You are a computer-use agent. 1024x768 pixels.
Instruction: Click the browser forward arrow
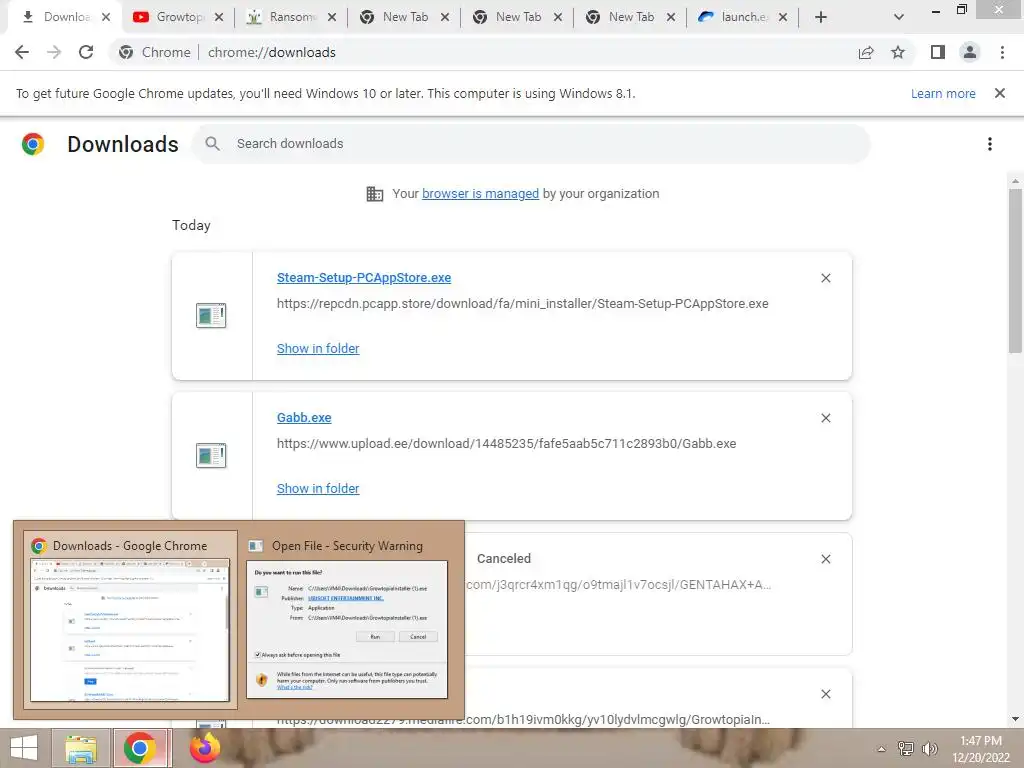54,52
